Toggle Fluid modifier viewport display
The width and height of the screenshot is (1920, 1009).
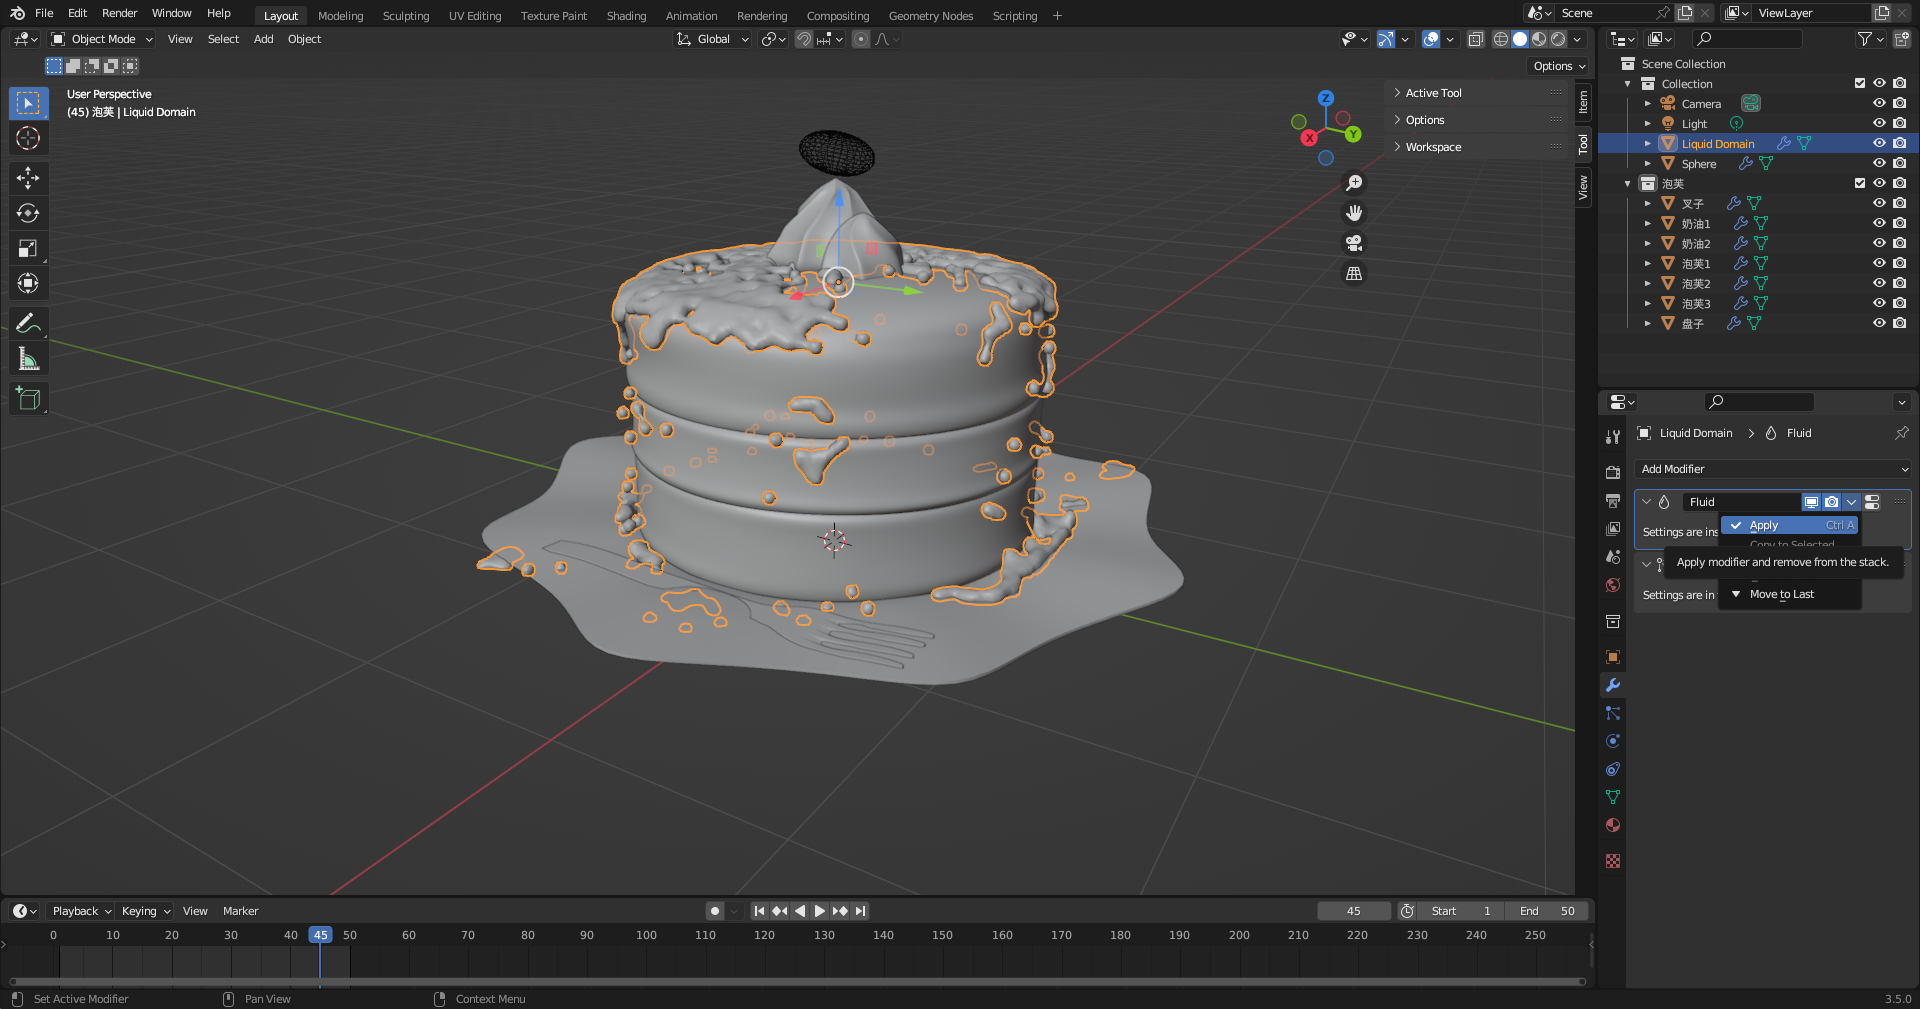point(1811,502)
